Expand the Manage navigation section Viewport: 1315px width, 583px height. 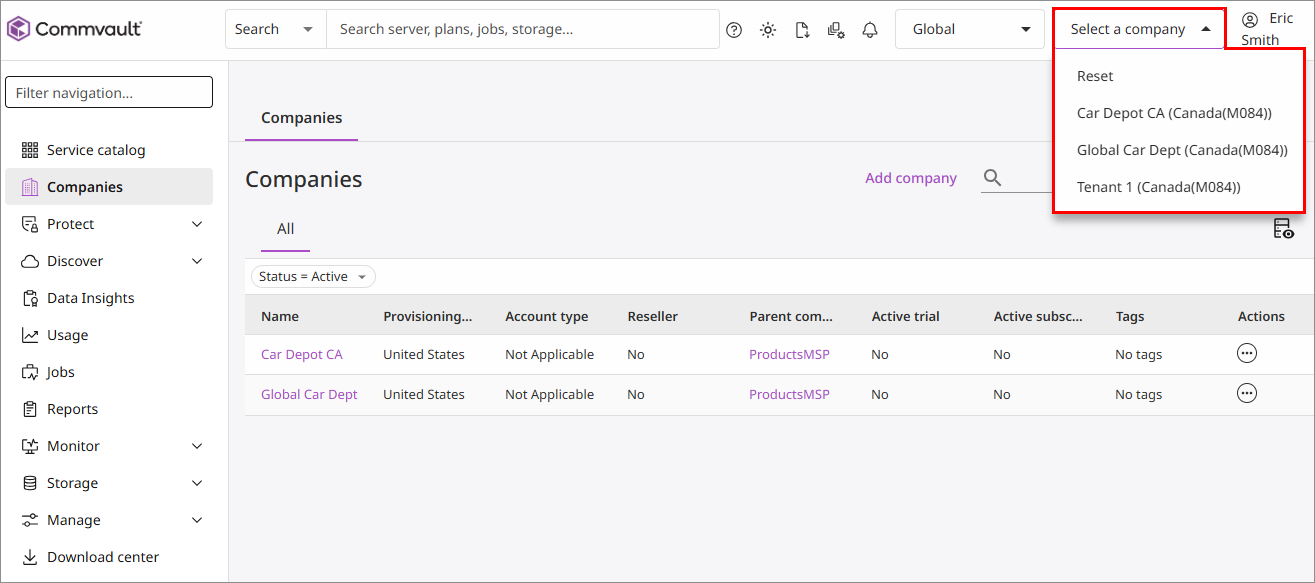click(x=197, y=520)
